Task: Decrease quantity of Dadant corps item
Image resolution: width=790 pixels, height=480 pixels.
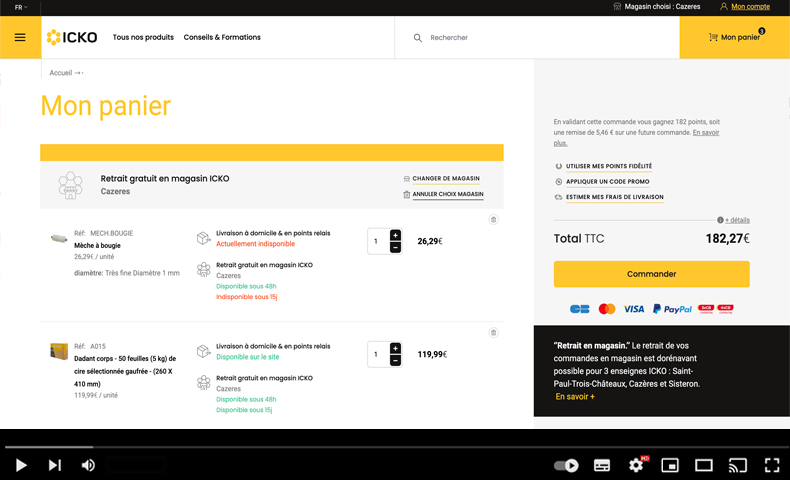Action: point(396,360)
